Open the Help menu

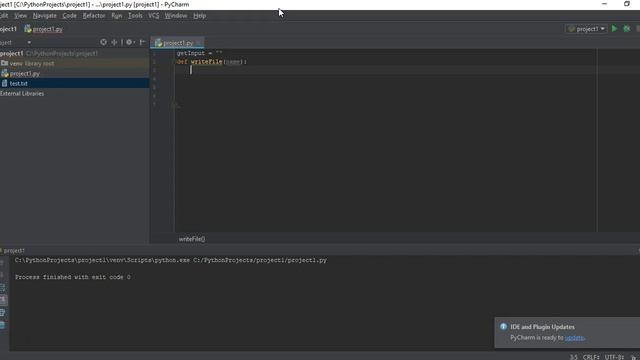(200, 16)
